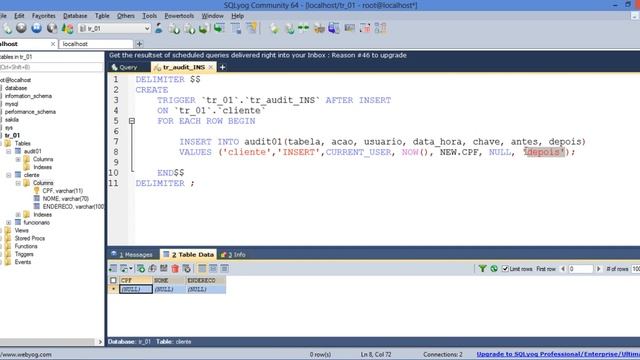Open the Database menu
This screenshot has height=360, width=640.
pyautogui.click(x=75, y=16)
